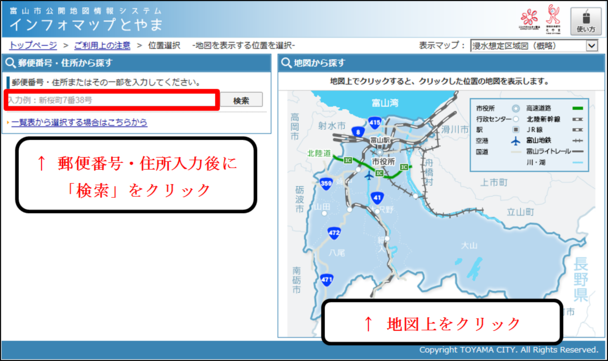Click the airport airplane icon on map
Viewport: 608px width, 361px height.
pos(369,176)
